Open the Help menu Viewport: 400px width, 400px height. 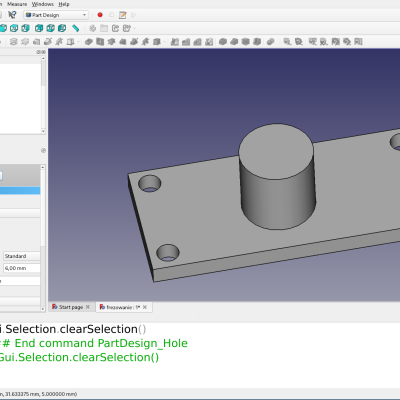click(64, 4)
